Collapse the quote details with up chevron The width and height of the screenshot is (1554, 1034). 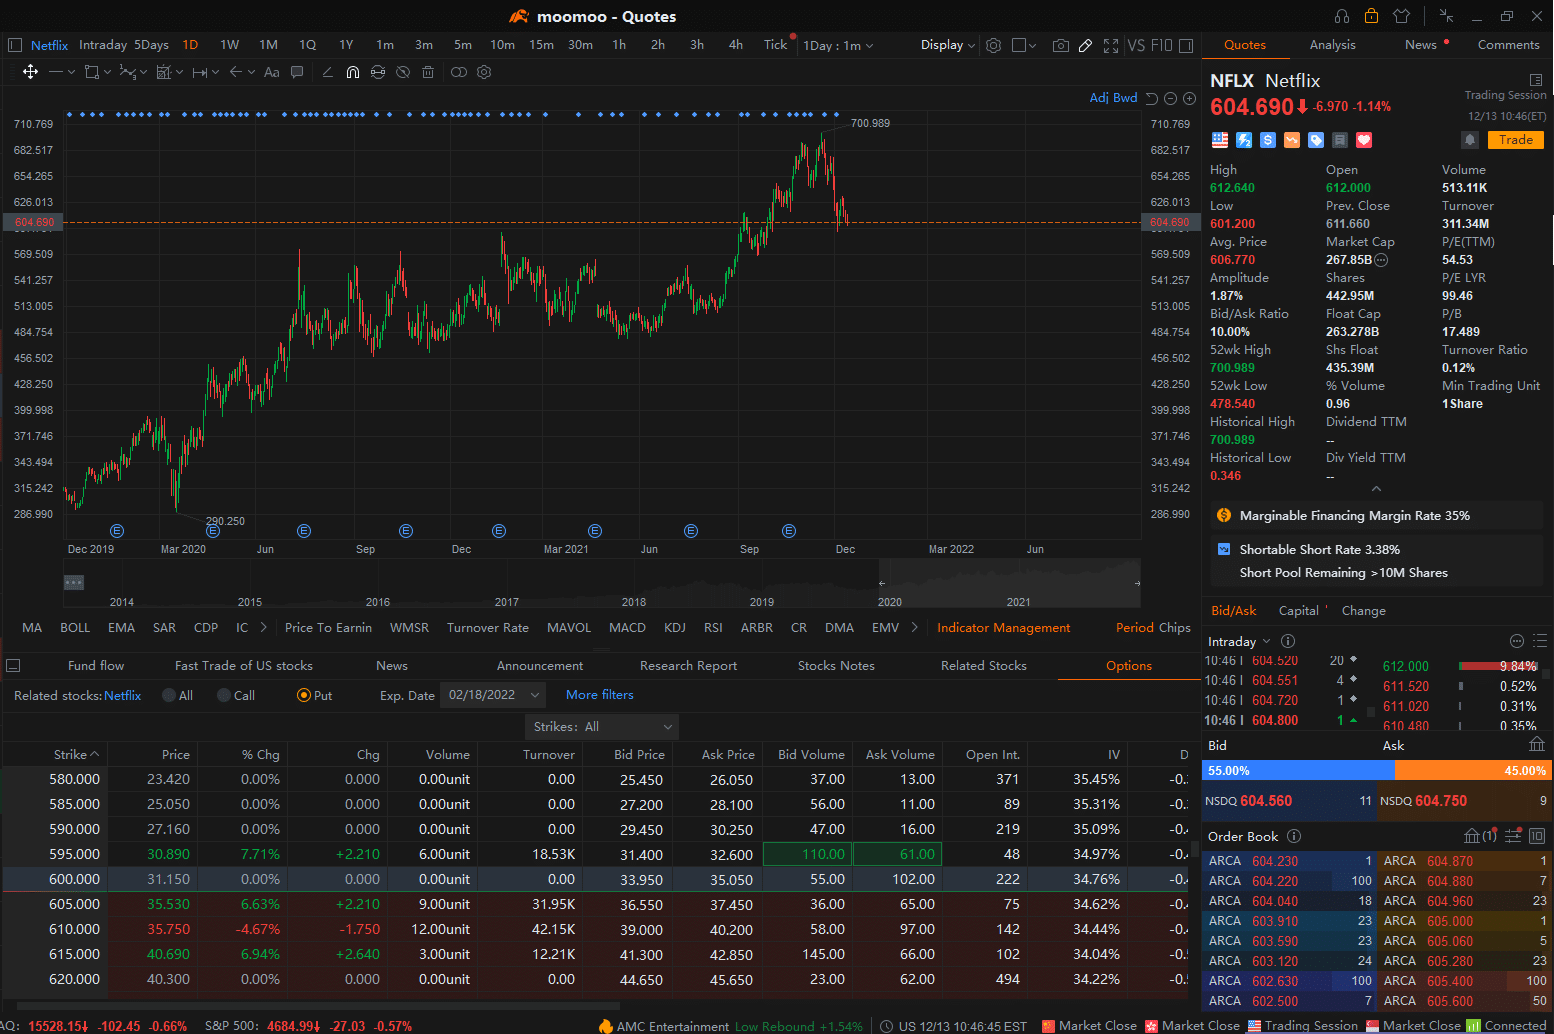pyautogui.click(x=1376, y=488)
